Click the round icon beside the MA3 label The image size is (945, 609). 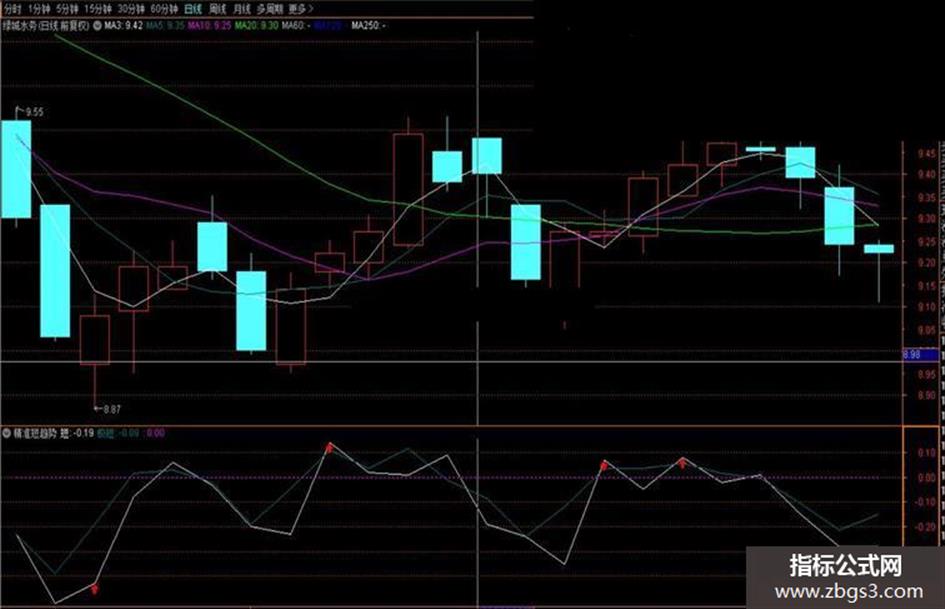pyautogui.click(x=98, y=26)
